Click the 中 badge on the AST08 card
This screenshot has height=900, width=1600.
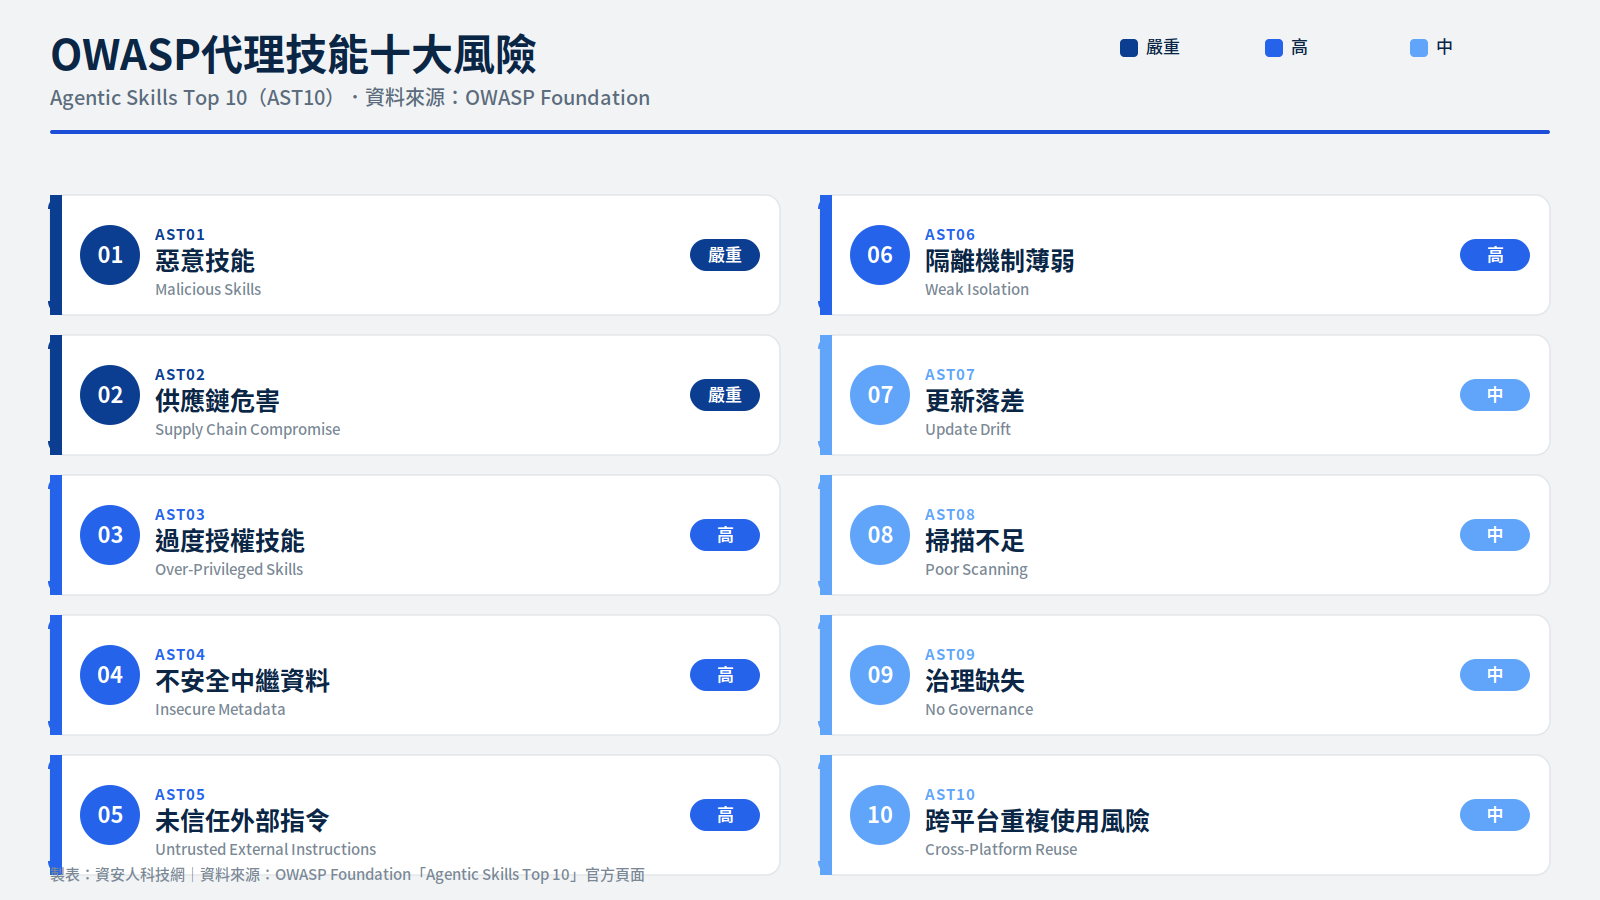click(1495, 535)
